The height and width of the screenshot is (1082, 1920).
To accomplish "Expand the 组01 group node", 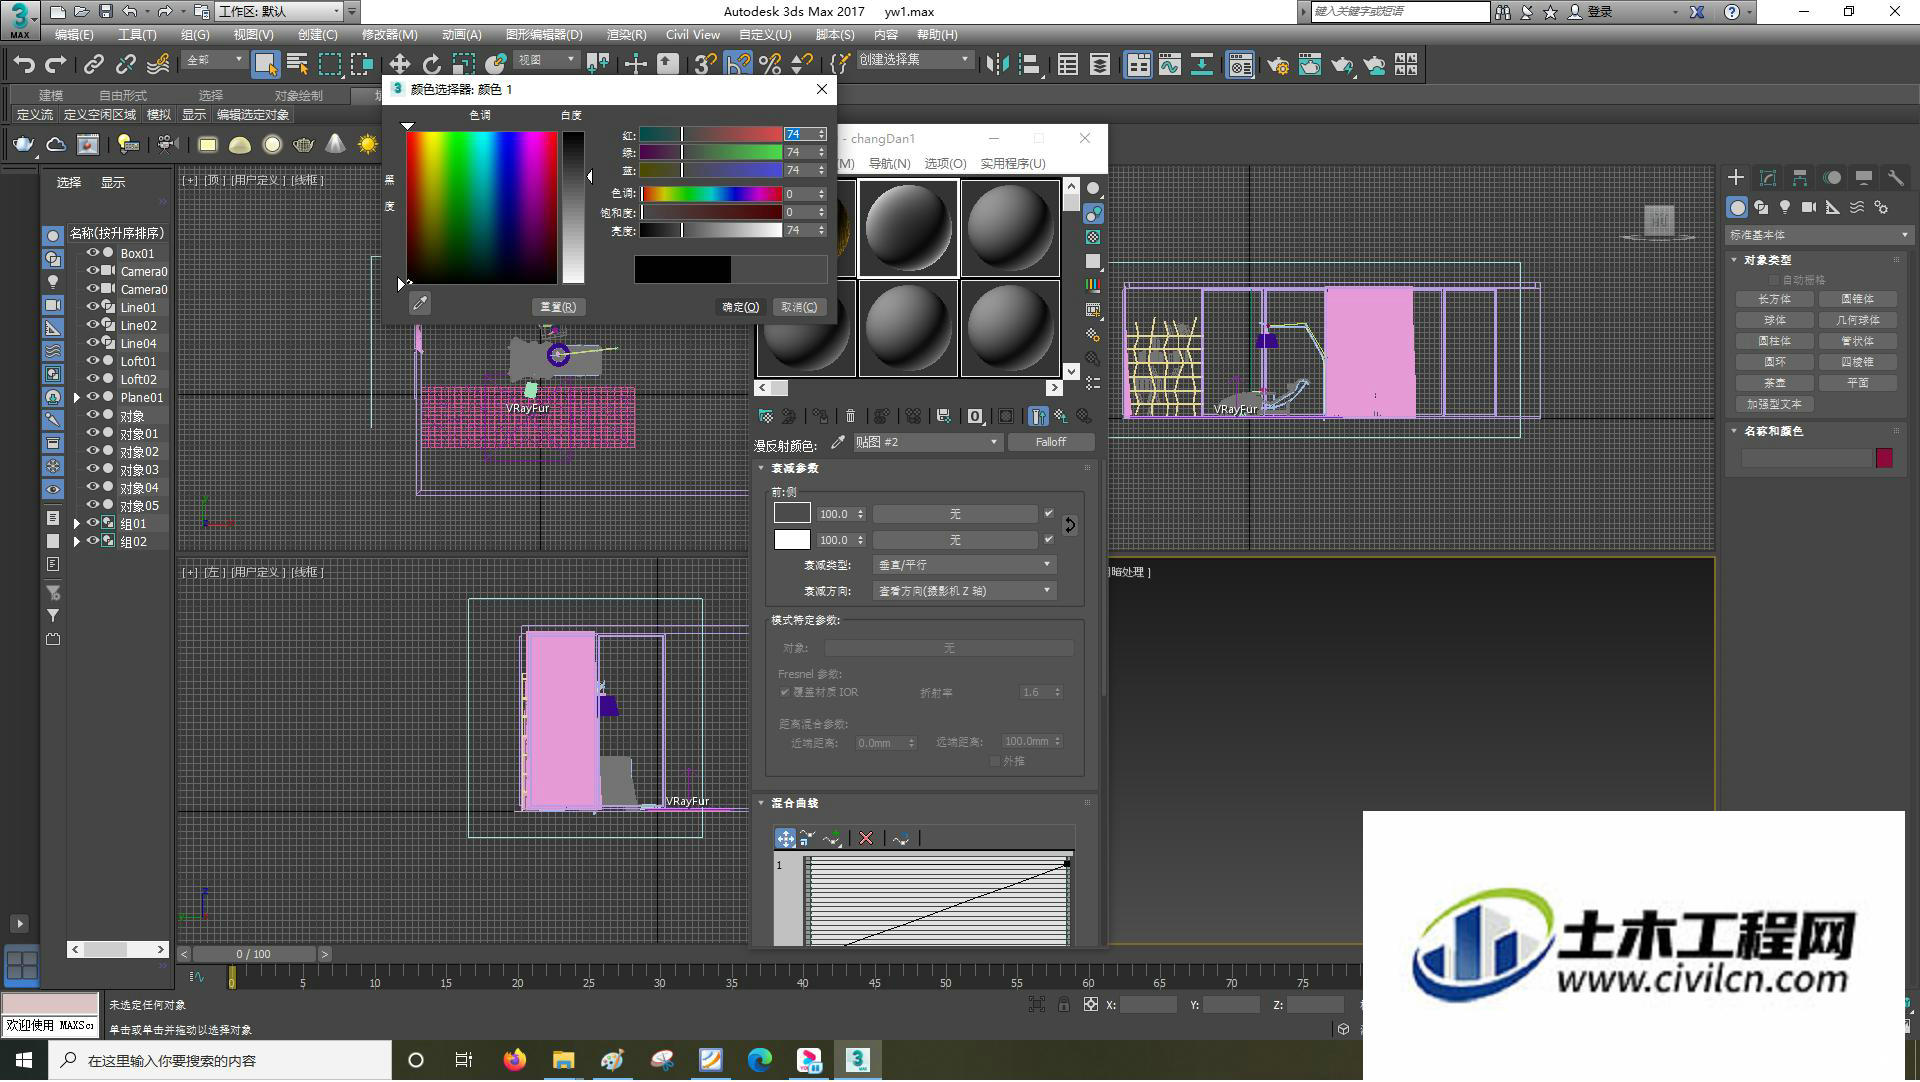I will pyautogui.click(x=77, y=523).
